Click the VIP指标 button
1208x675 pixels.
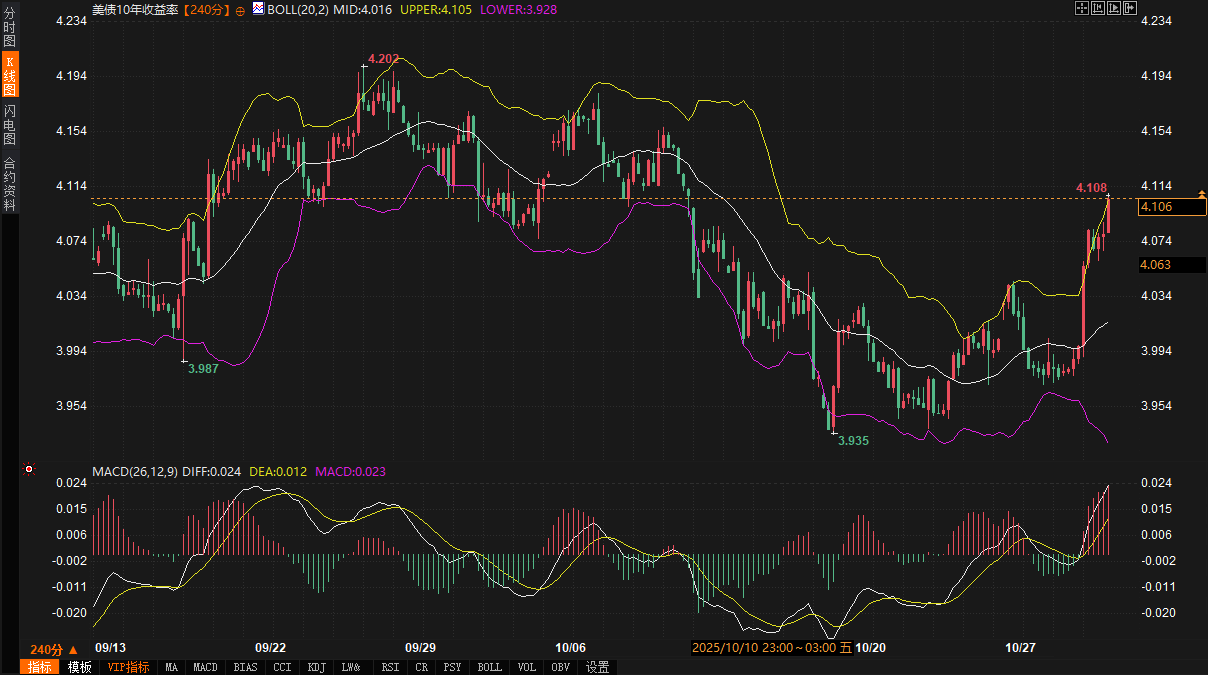[x=128, y=667]
